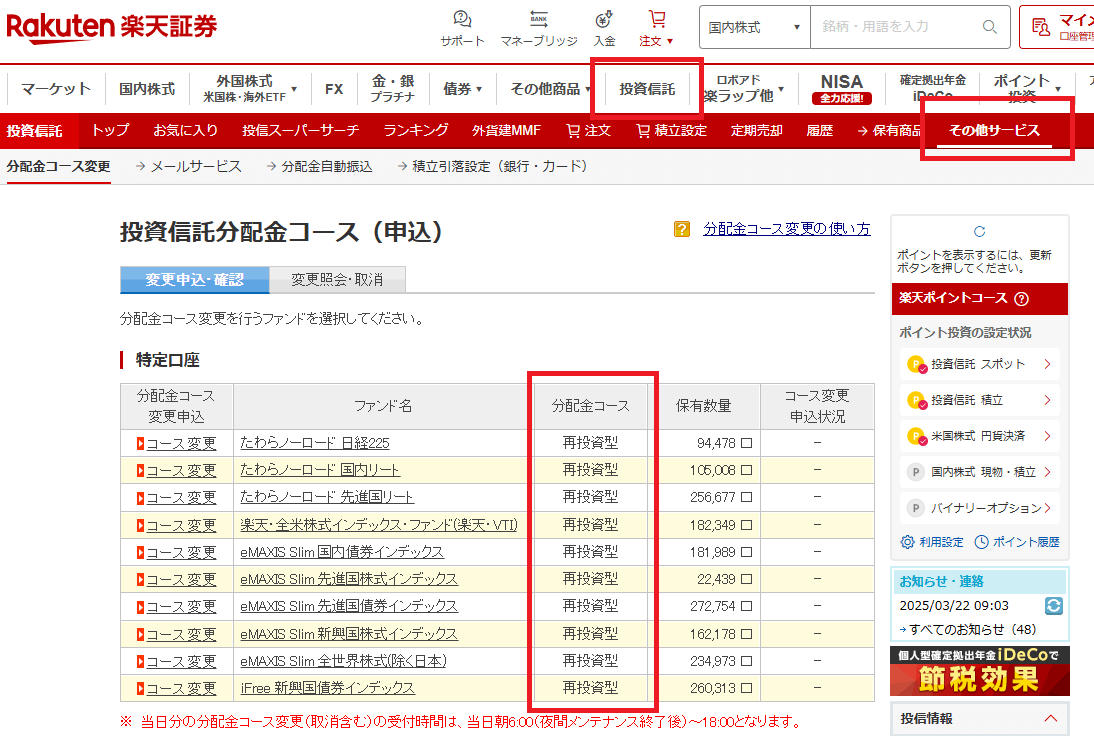Click コース変更 for eMAXIS Slim 全世界株式(除く日本)

tap(181, 661)
